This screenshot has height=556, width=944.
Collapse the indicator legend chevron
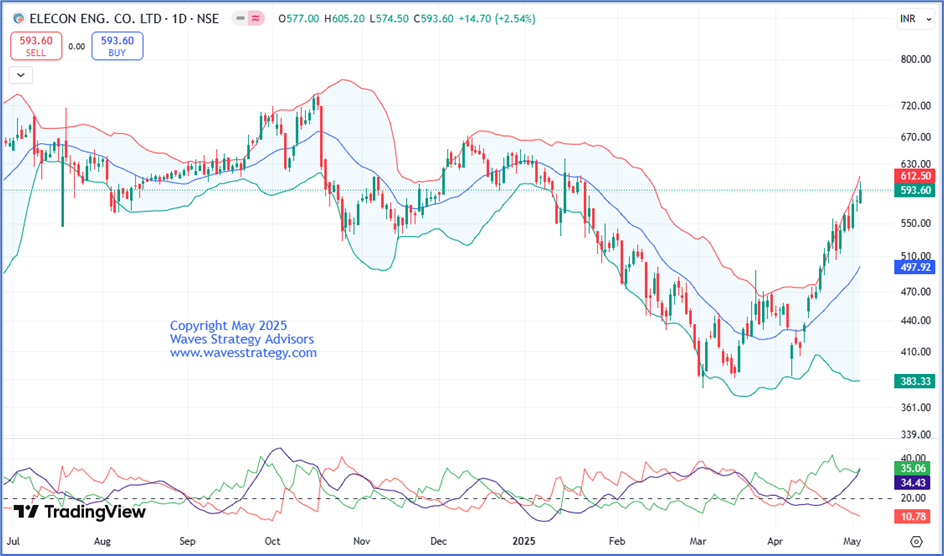pyautogui.click(x=21, y=75)
